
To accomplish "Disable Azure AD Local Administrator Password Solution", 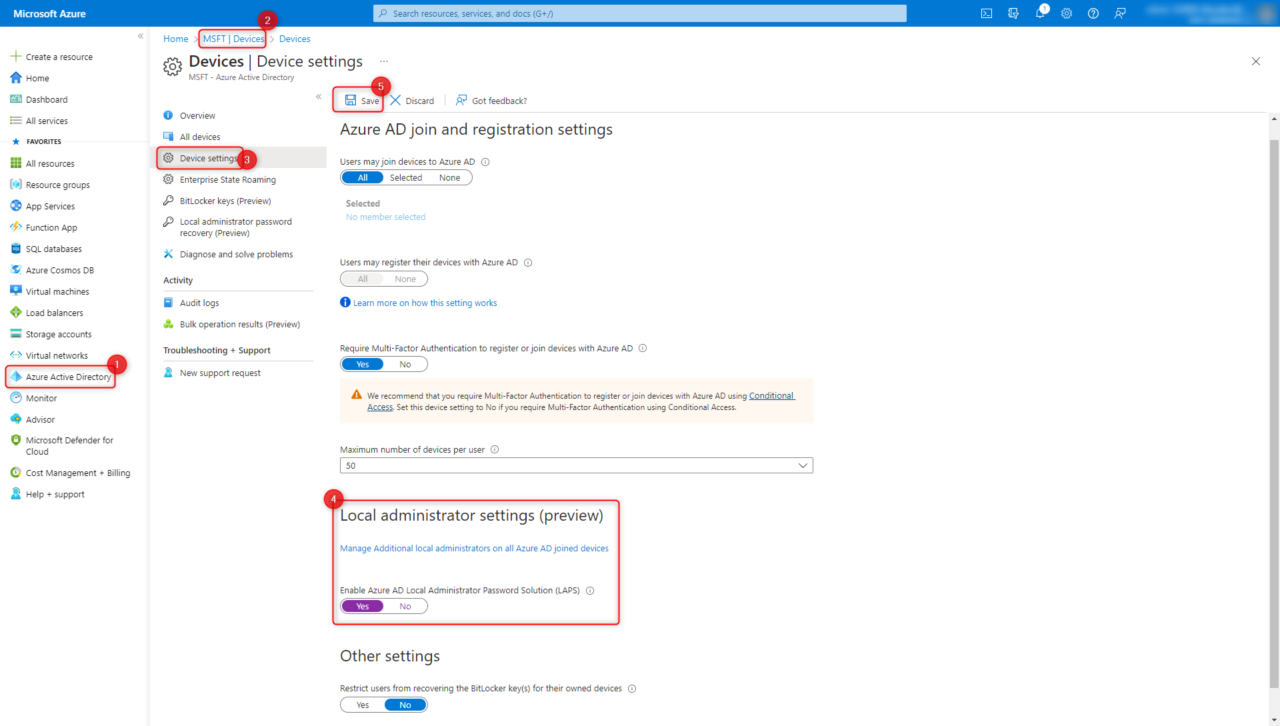I will point(406,605).
